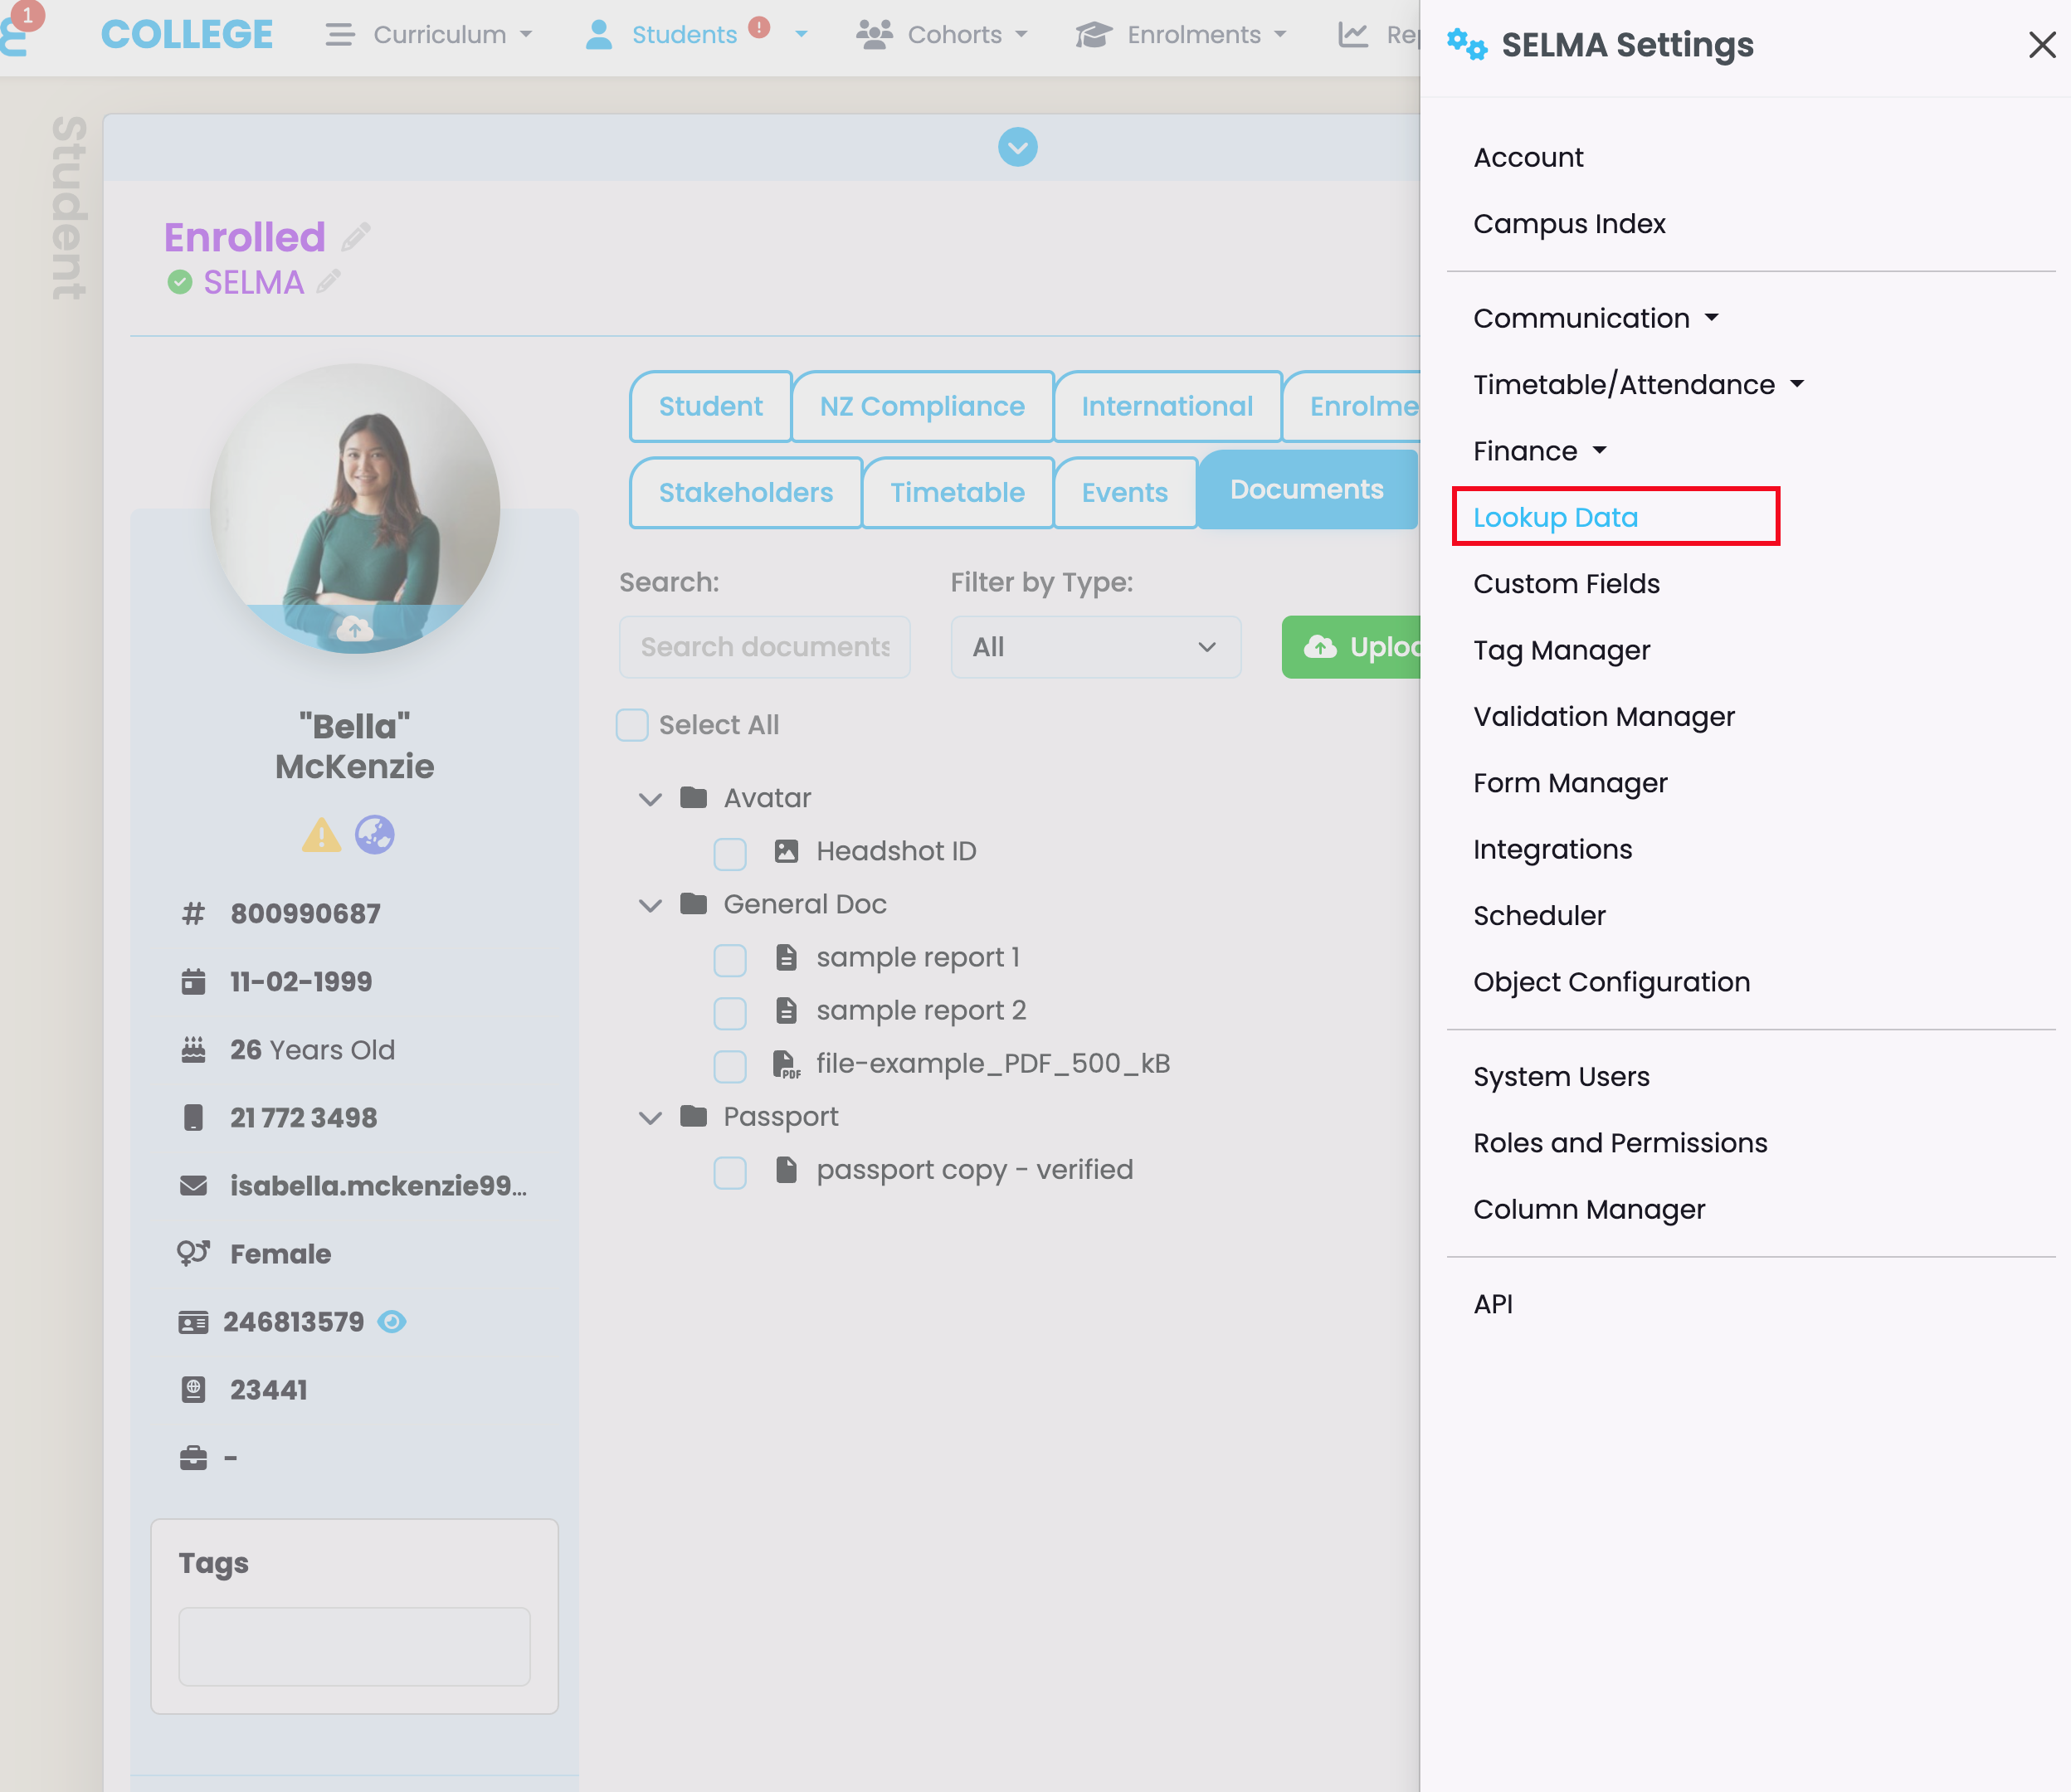This screenshot has height=1792, width=2071.
Task: Expand the Communication settings submenu
Action: tap(1595, 318)
